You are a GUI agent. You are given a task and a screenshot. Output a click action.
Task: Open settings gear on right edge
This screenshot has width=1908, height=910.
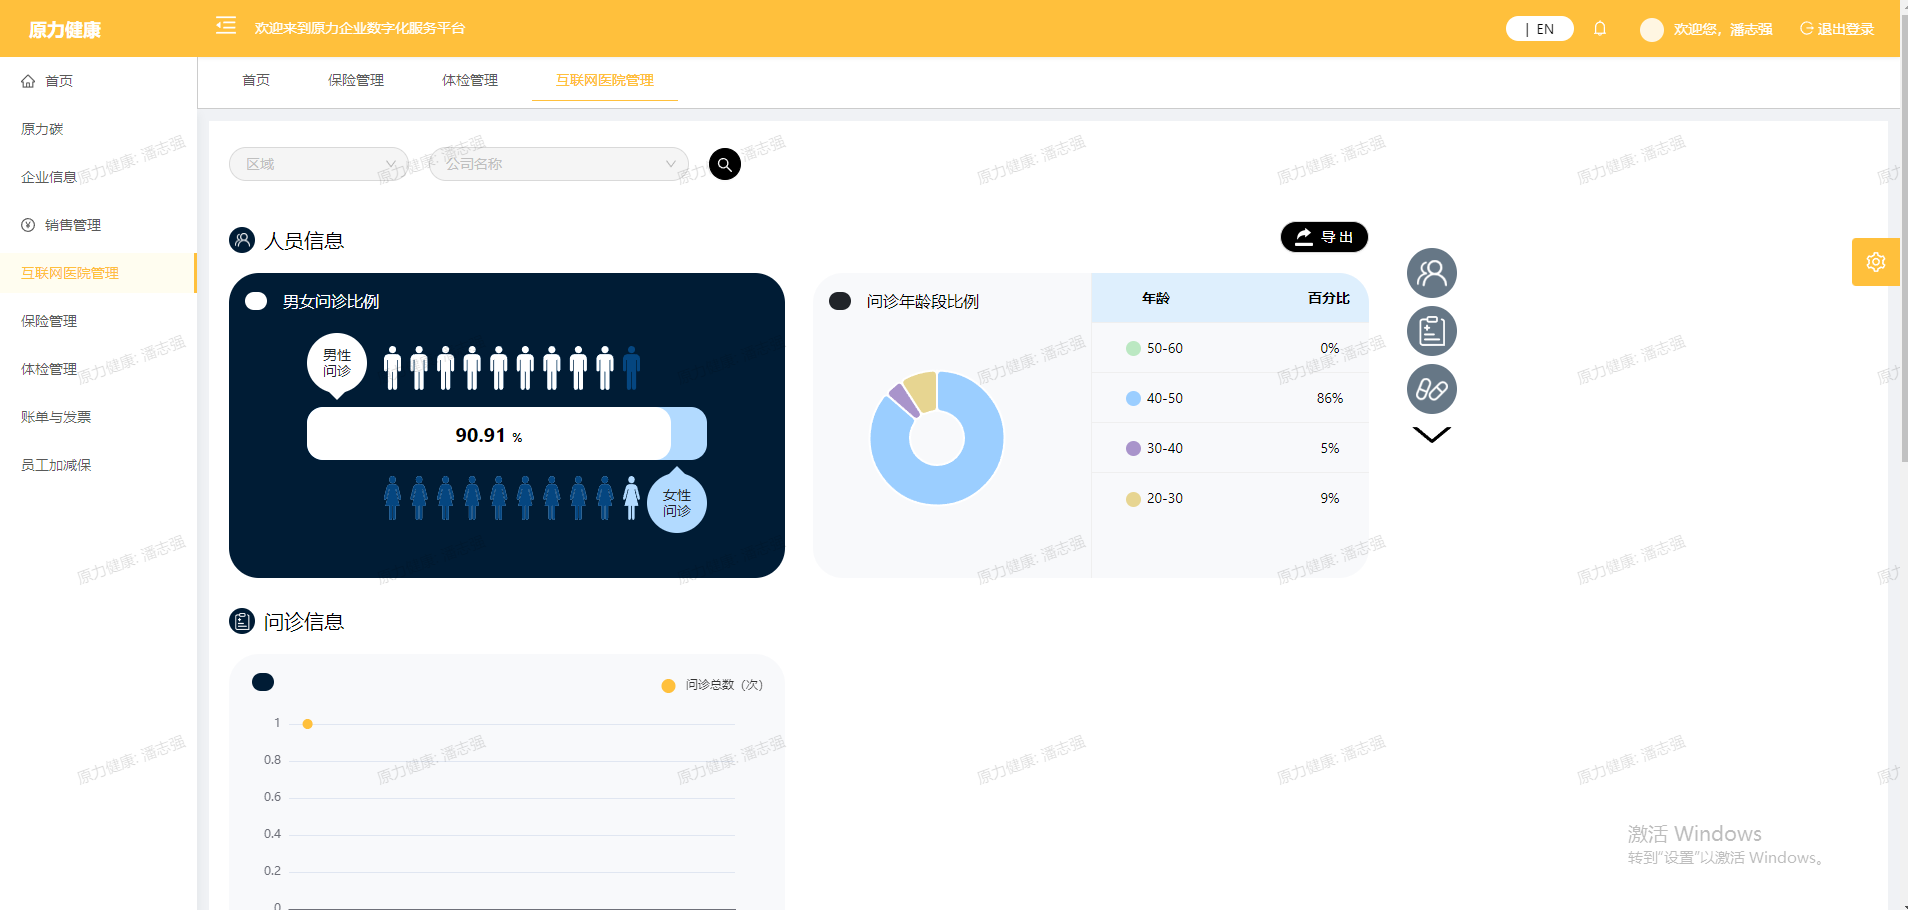(x=1876, y=262)
